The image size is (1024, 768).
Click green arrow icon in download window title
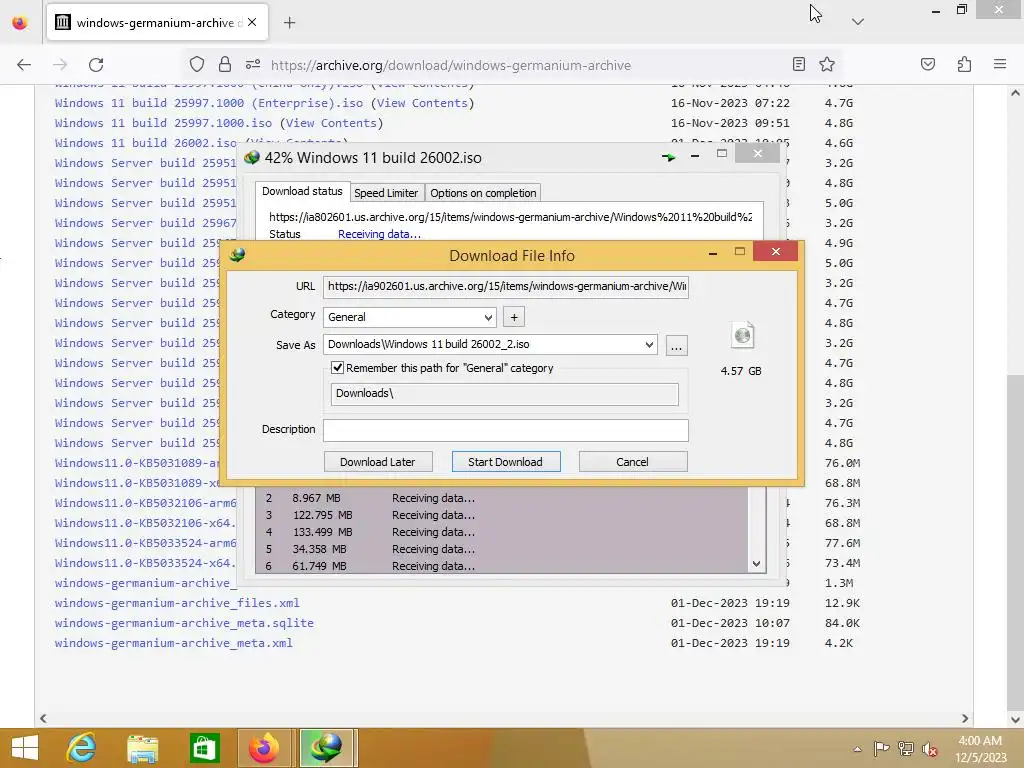[668, 157]
